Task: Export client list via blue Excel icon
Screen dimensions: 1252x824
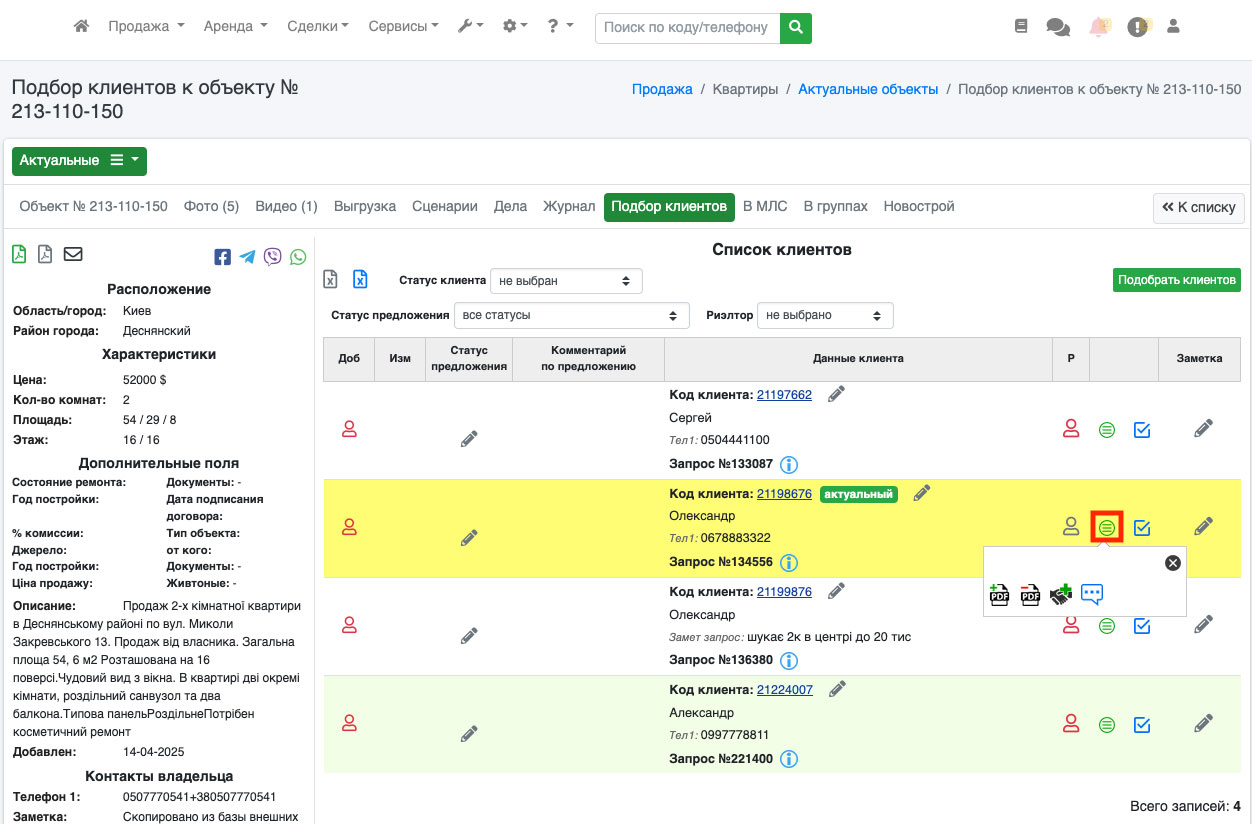Action: pos(360,279)
